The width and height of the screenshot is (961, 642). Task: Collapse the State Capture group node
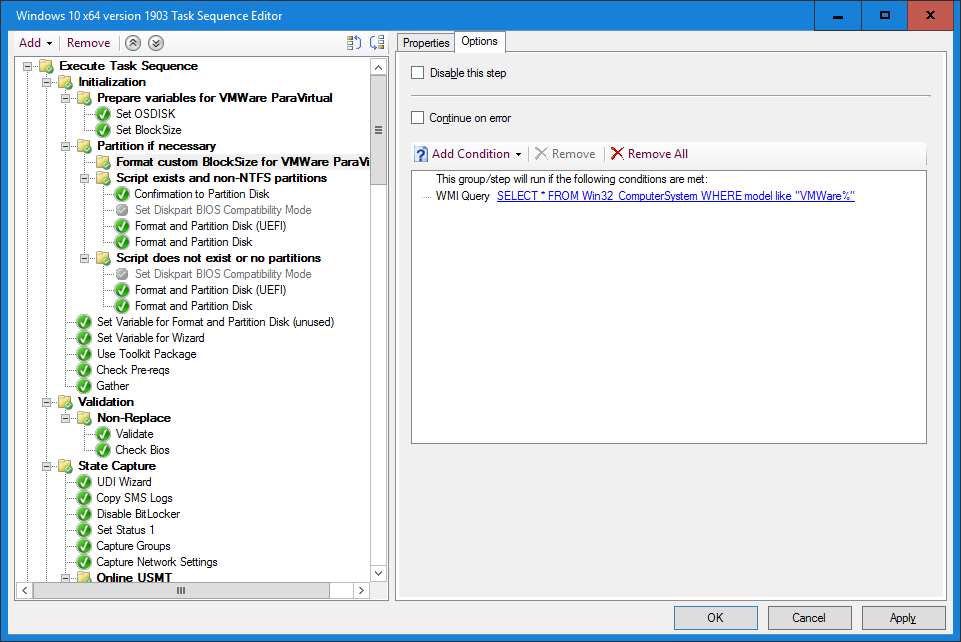(x=46, y=466)
